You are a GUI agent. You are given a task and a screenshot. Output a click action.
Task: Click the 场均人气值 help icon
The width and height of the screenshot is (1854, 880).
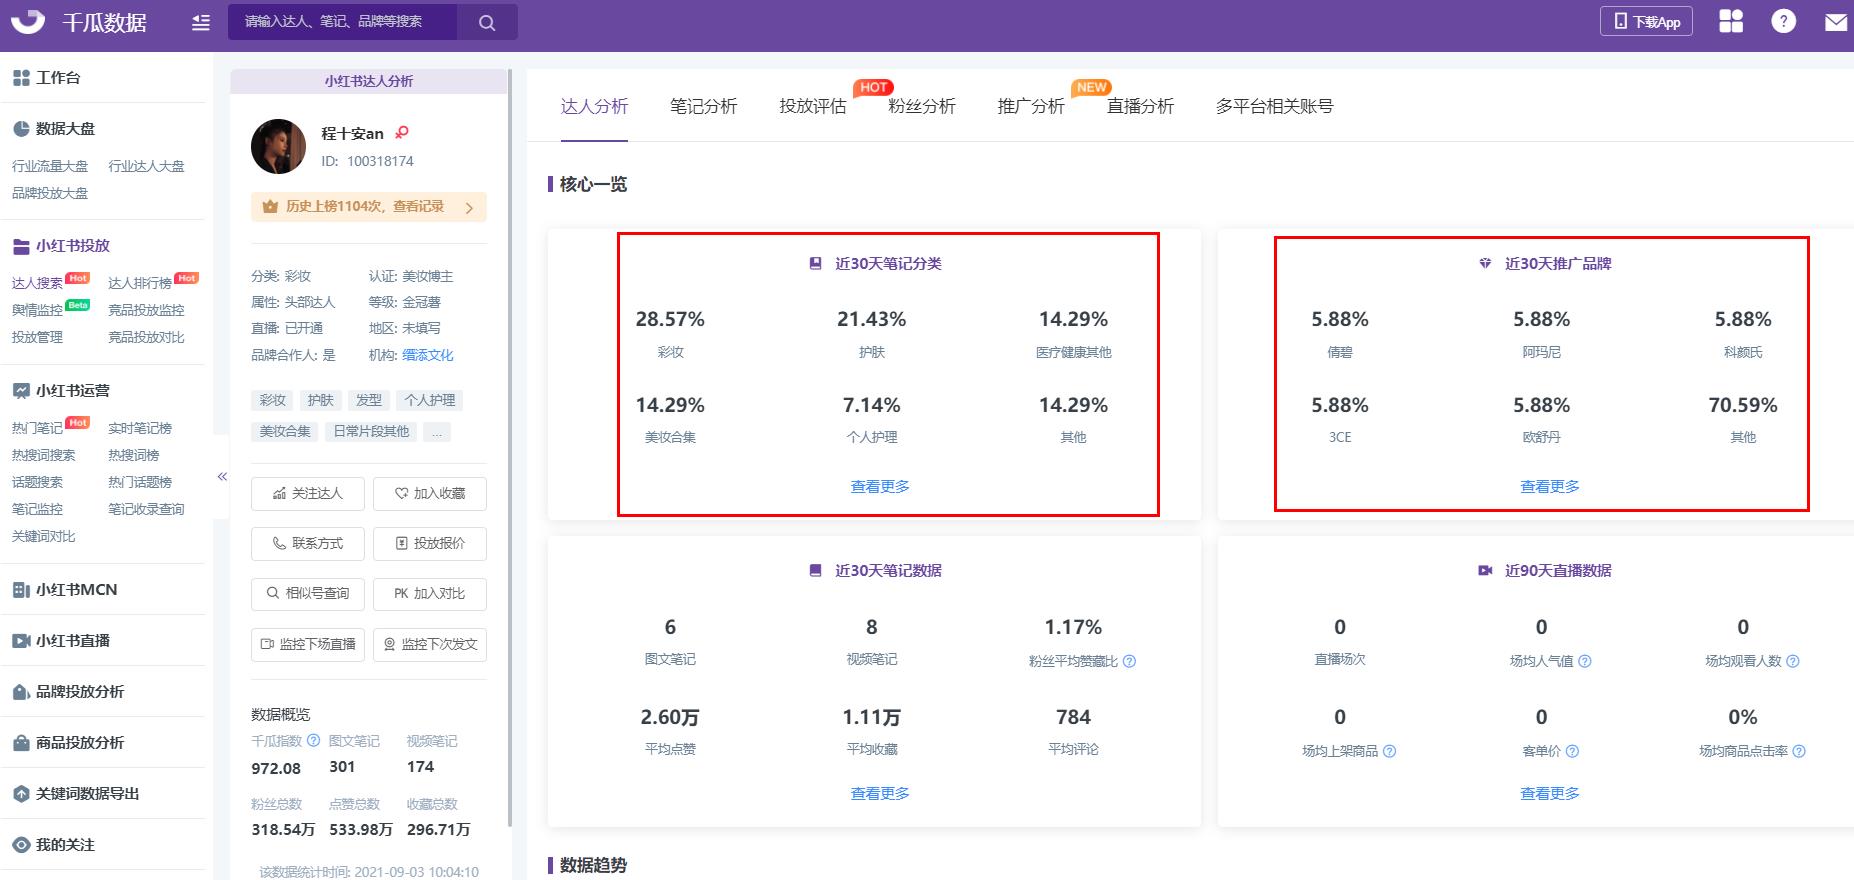coord(1584,661)
